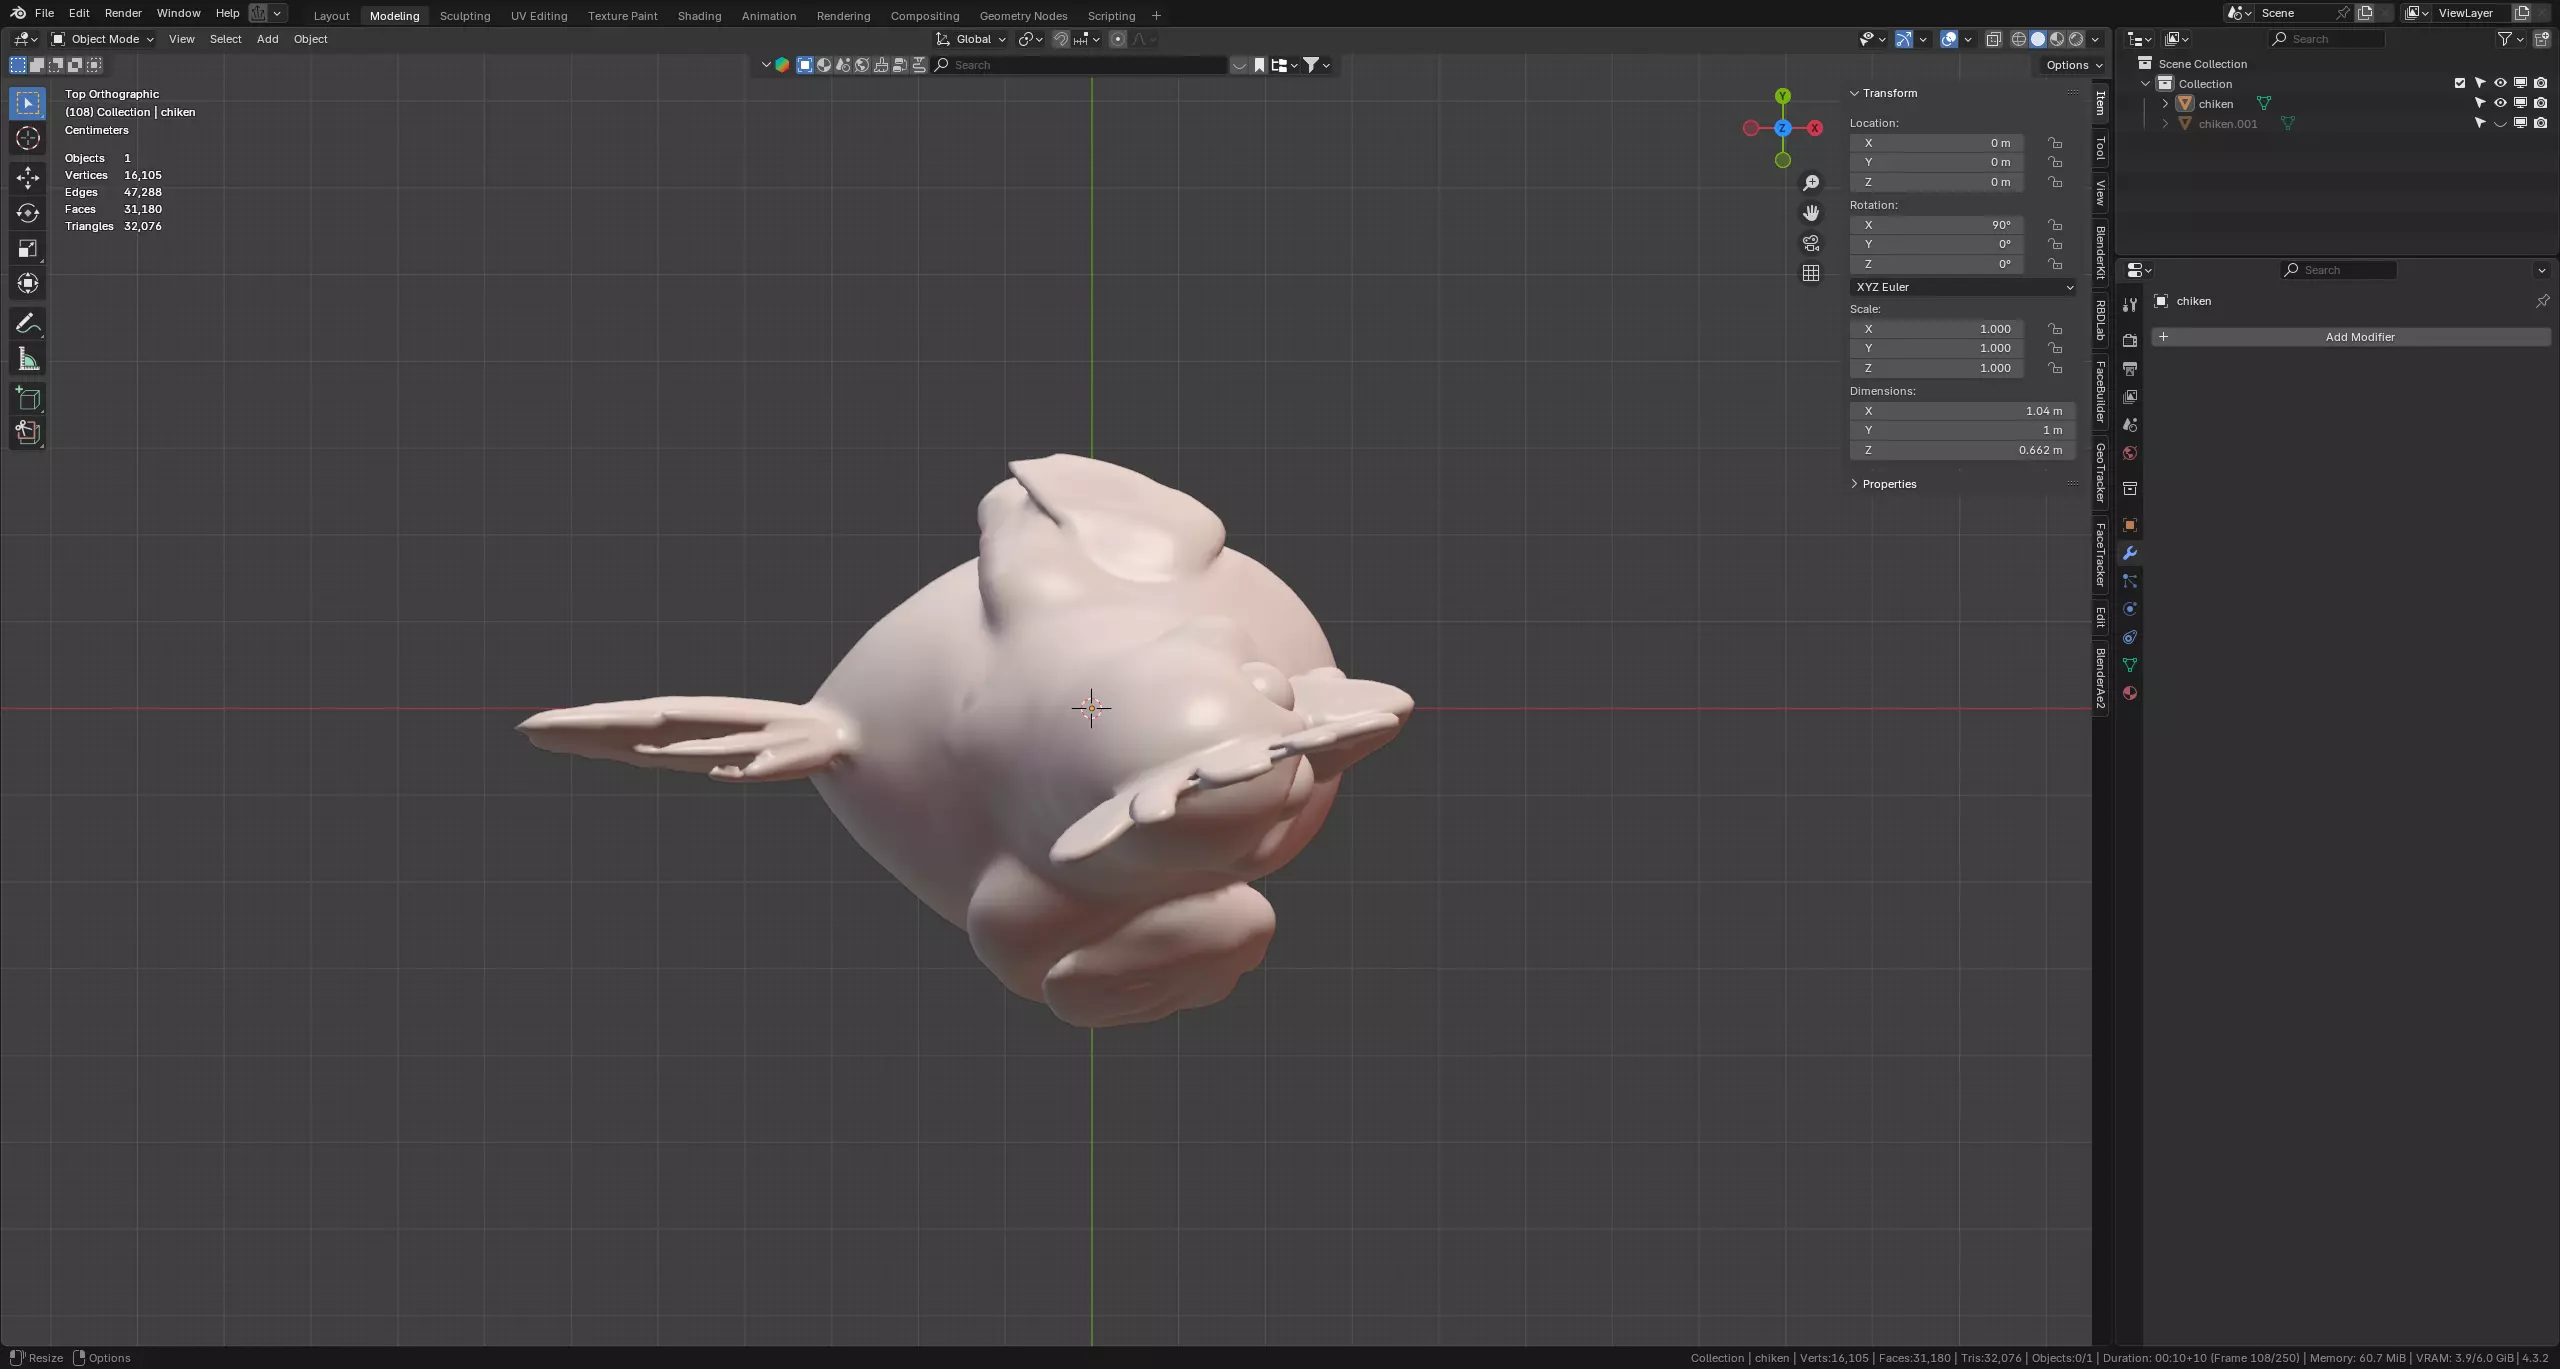Open the Particles properties tab

[2130, 581]
